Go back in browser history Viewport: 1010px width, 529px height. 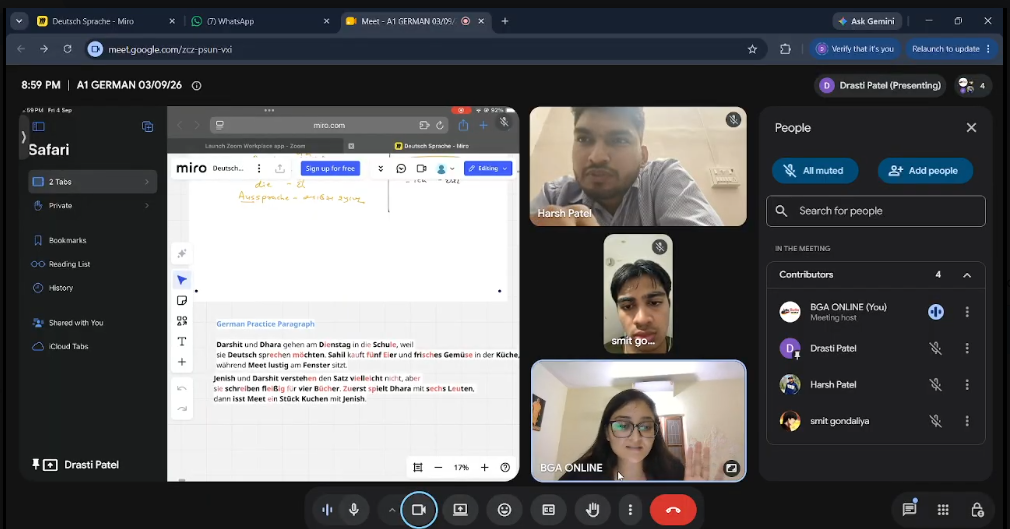pos(21,49)
